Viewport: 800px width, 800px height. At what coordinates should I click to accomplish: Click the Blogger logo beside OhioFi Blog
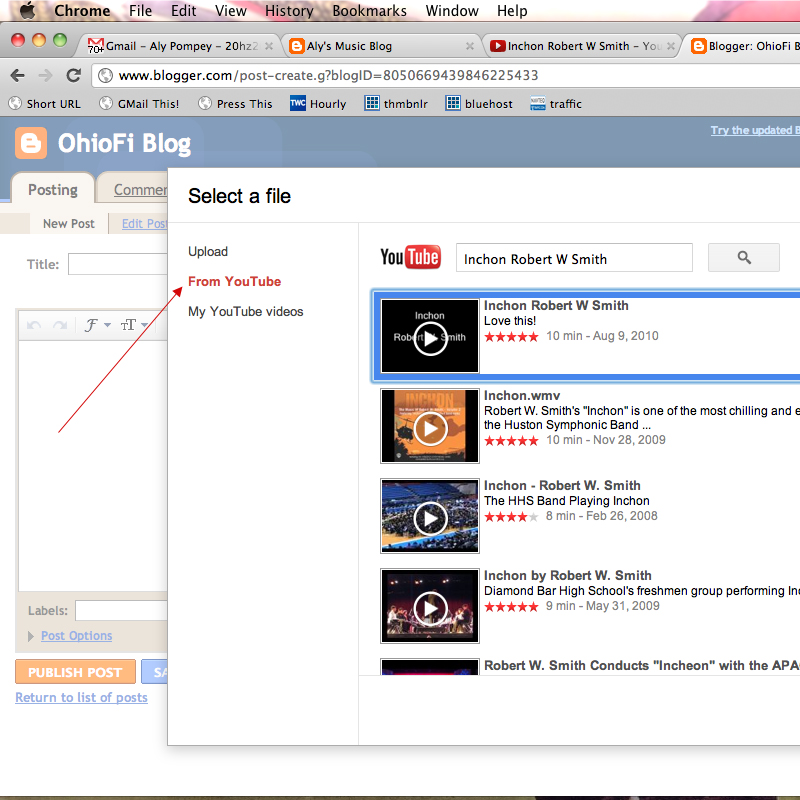[31, 143]
